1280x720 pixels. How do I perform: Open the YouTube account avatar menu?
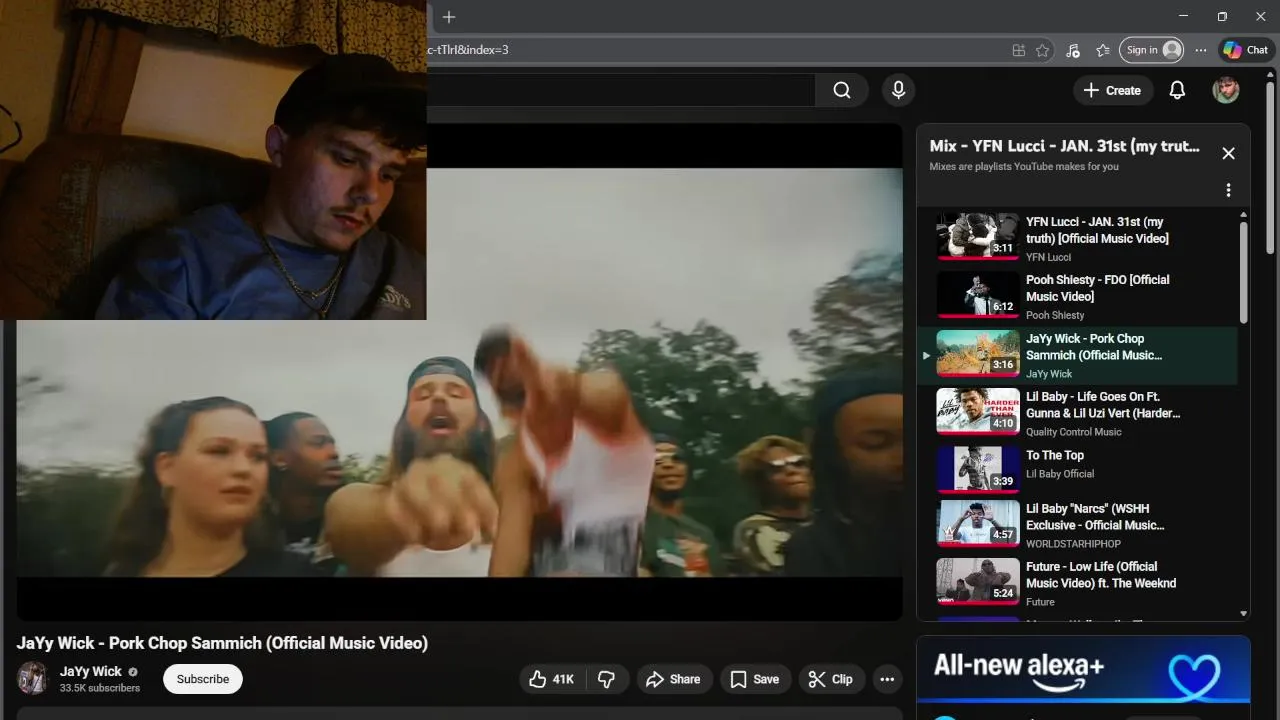(1226, 90)
